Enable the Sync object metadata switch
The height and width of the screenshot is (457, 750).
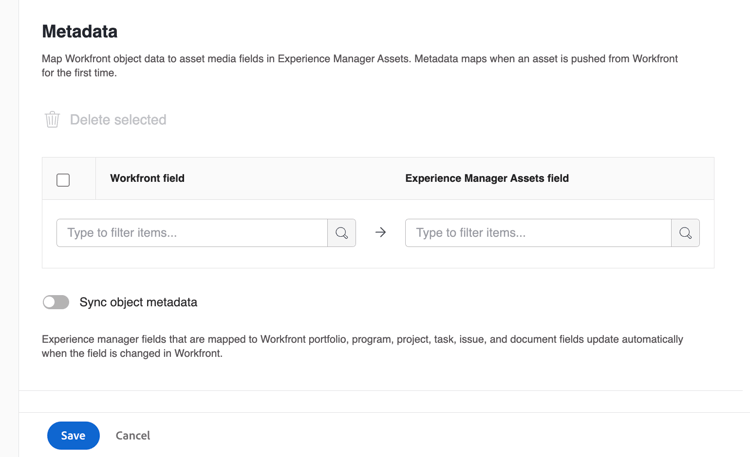pyautogui.click(x=56, y=302)
